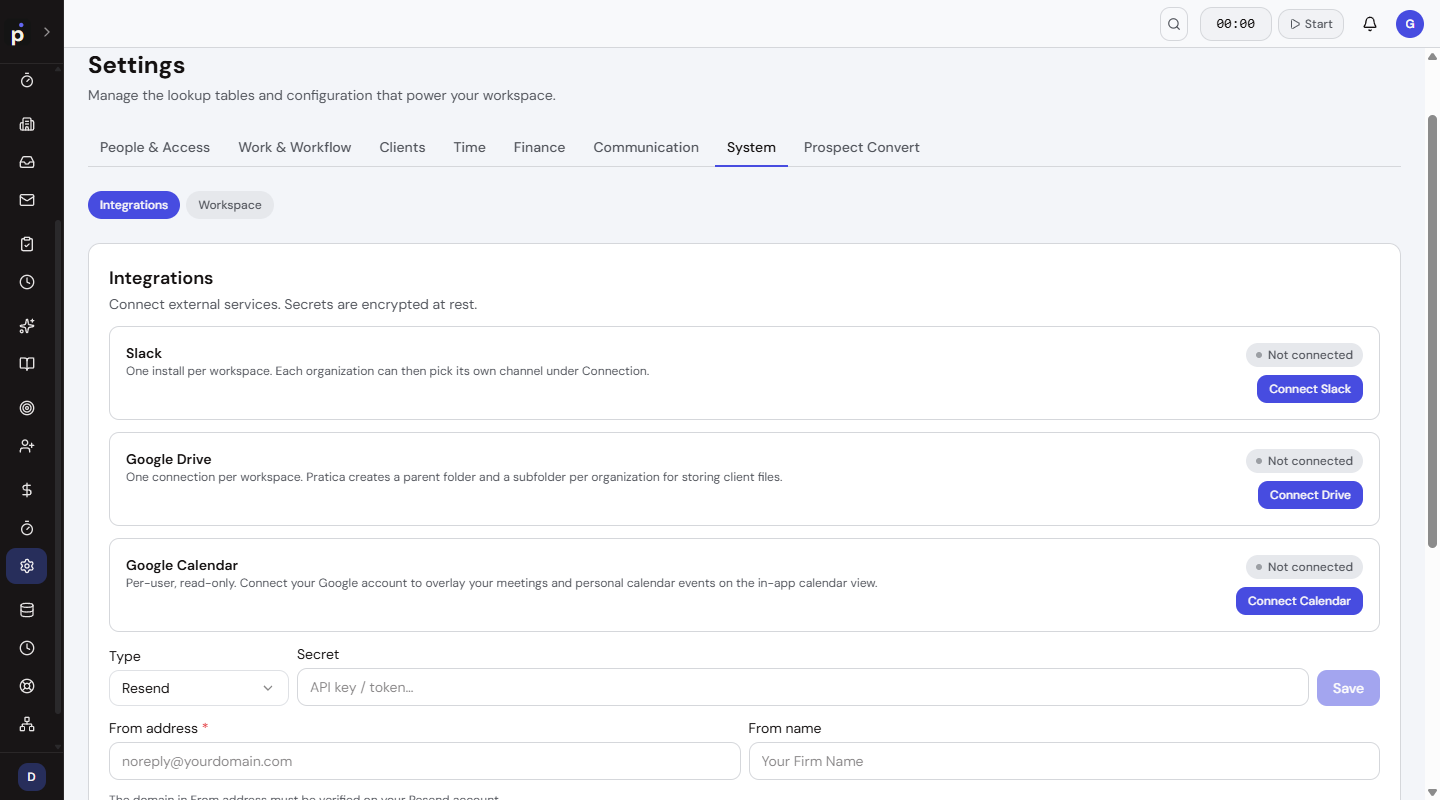
Task: Click the Google Drive Not connected status badge
Action: 1304,461
